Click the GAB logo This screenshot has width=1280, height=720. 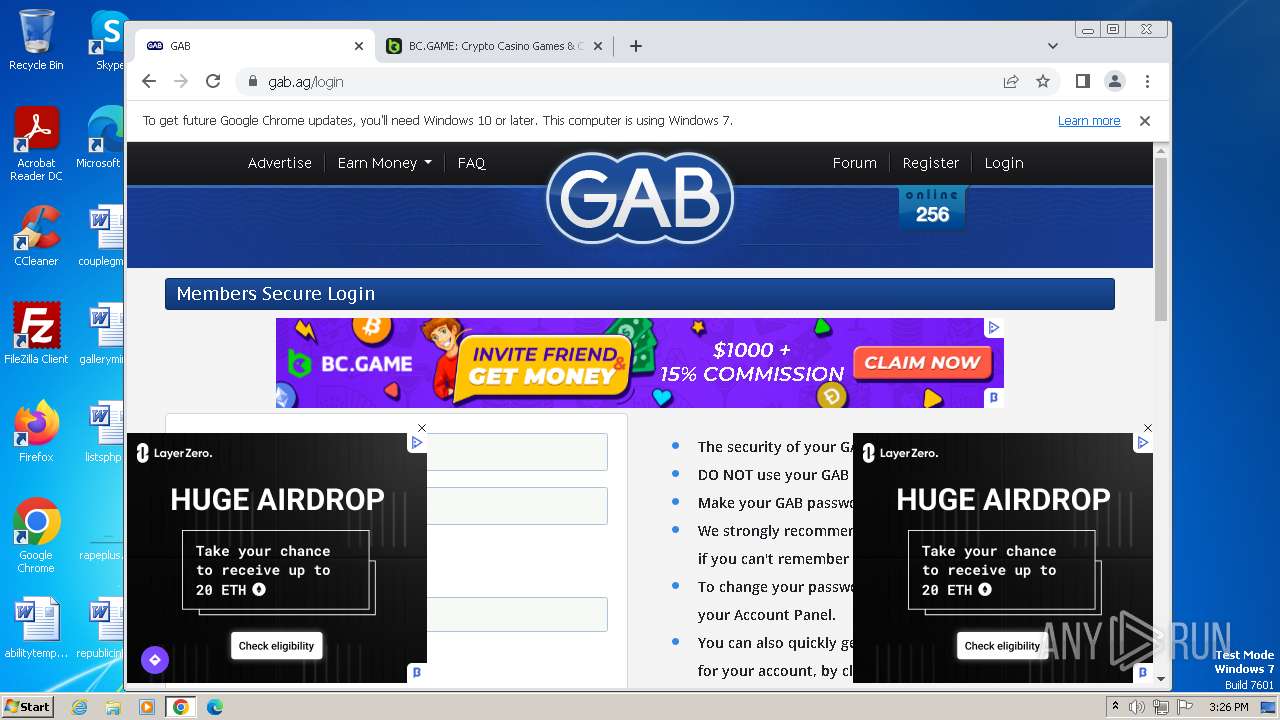(x=640, y=198)
